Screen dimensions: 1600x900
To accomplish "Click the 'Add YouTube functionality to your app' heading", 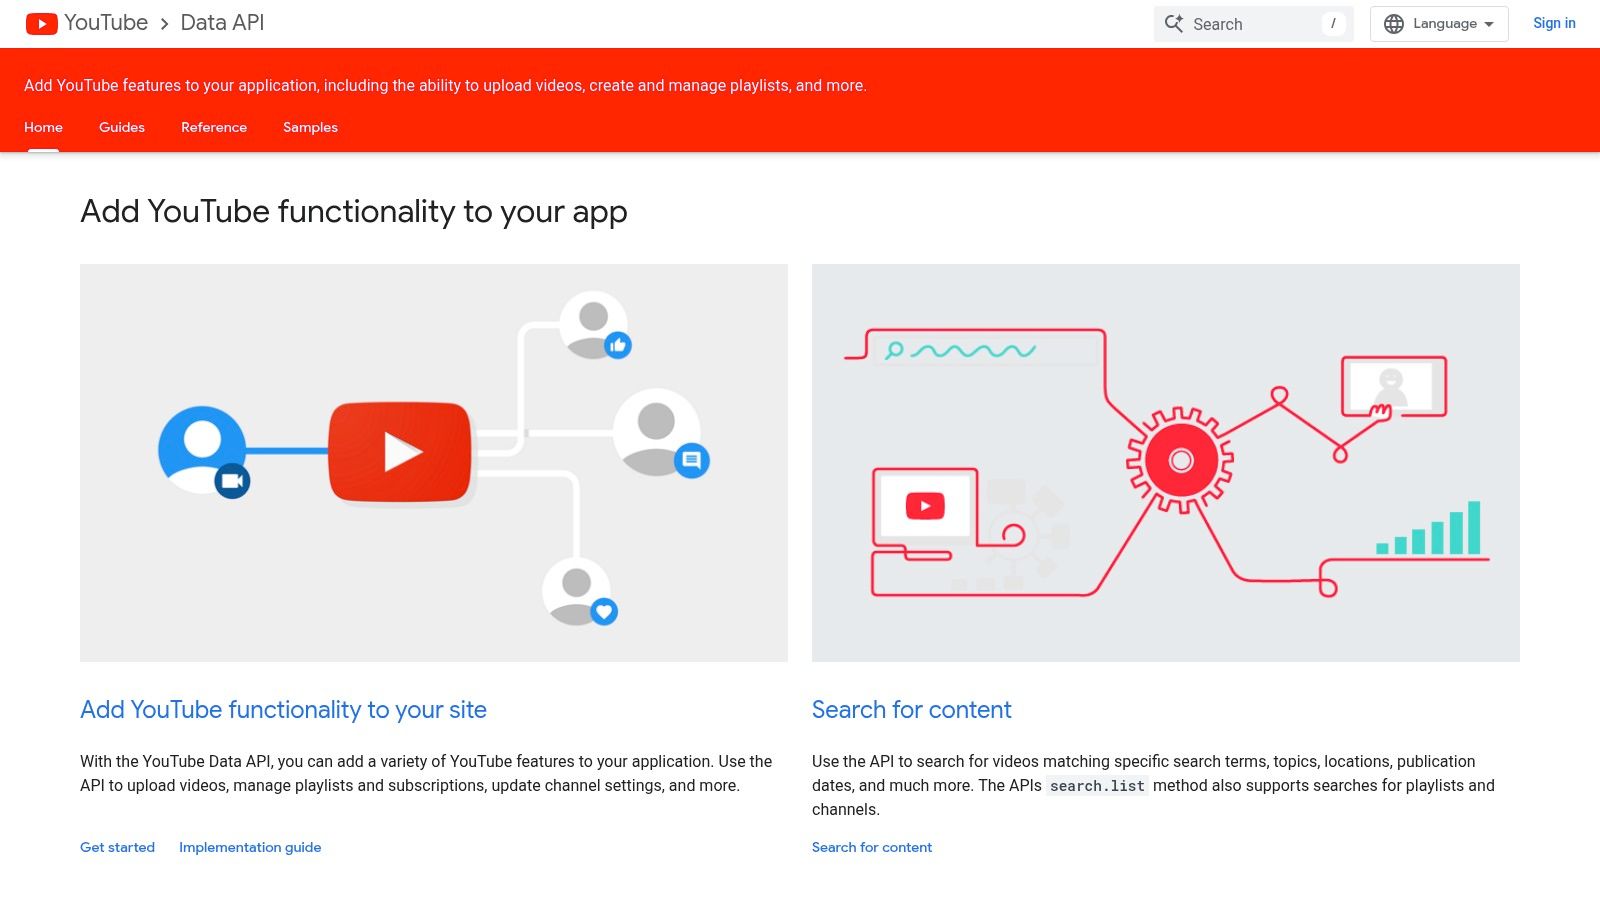I will point(354,212).
